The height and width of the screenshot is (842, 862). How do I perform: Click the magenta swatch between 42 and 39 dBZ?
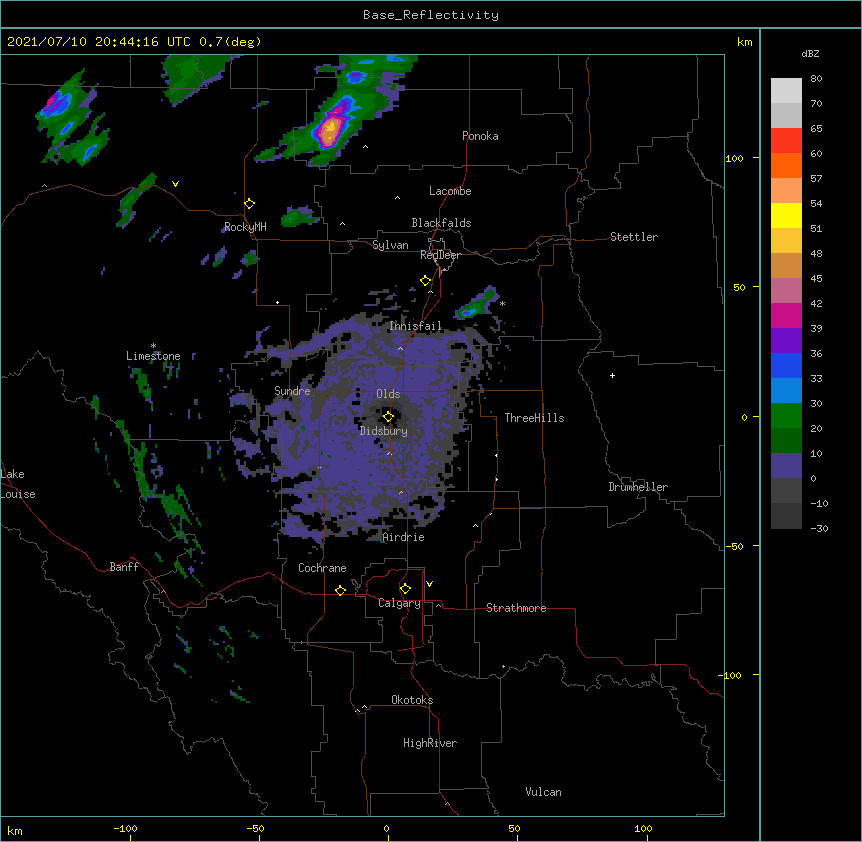786,315
